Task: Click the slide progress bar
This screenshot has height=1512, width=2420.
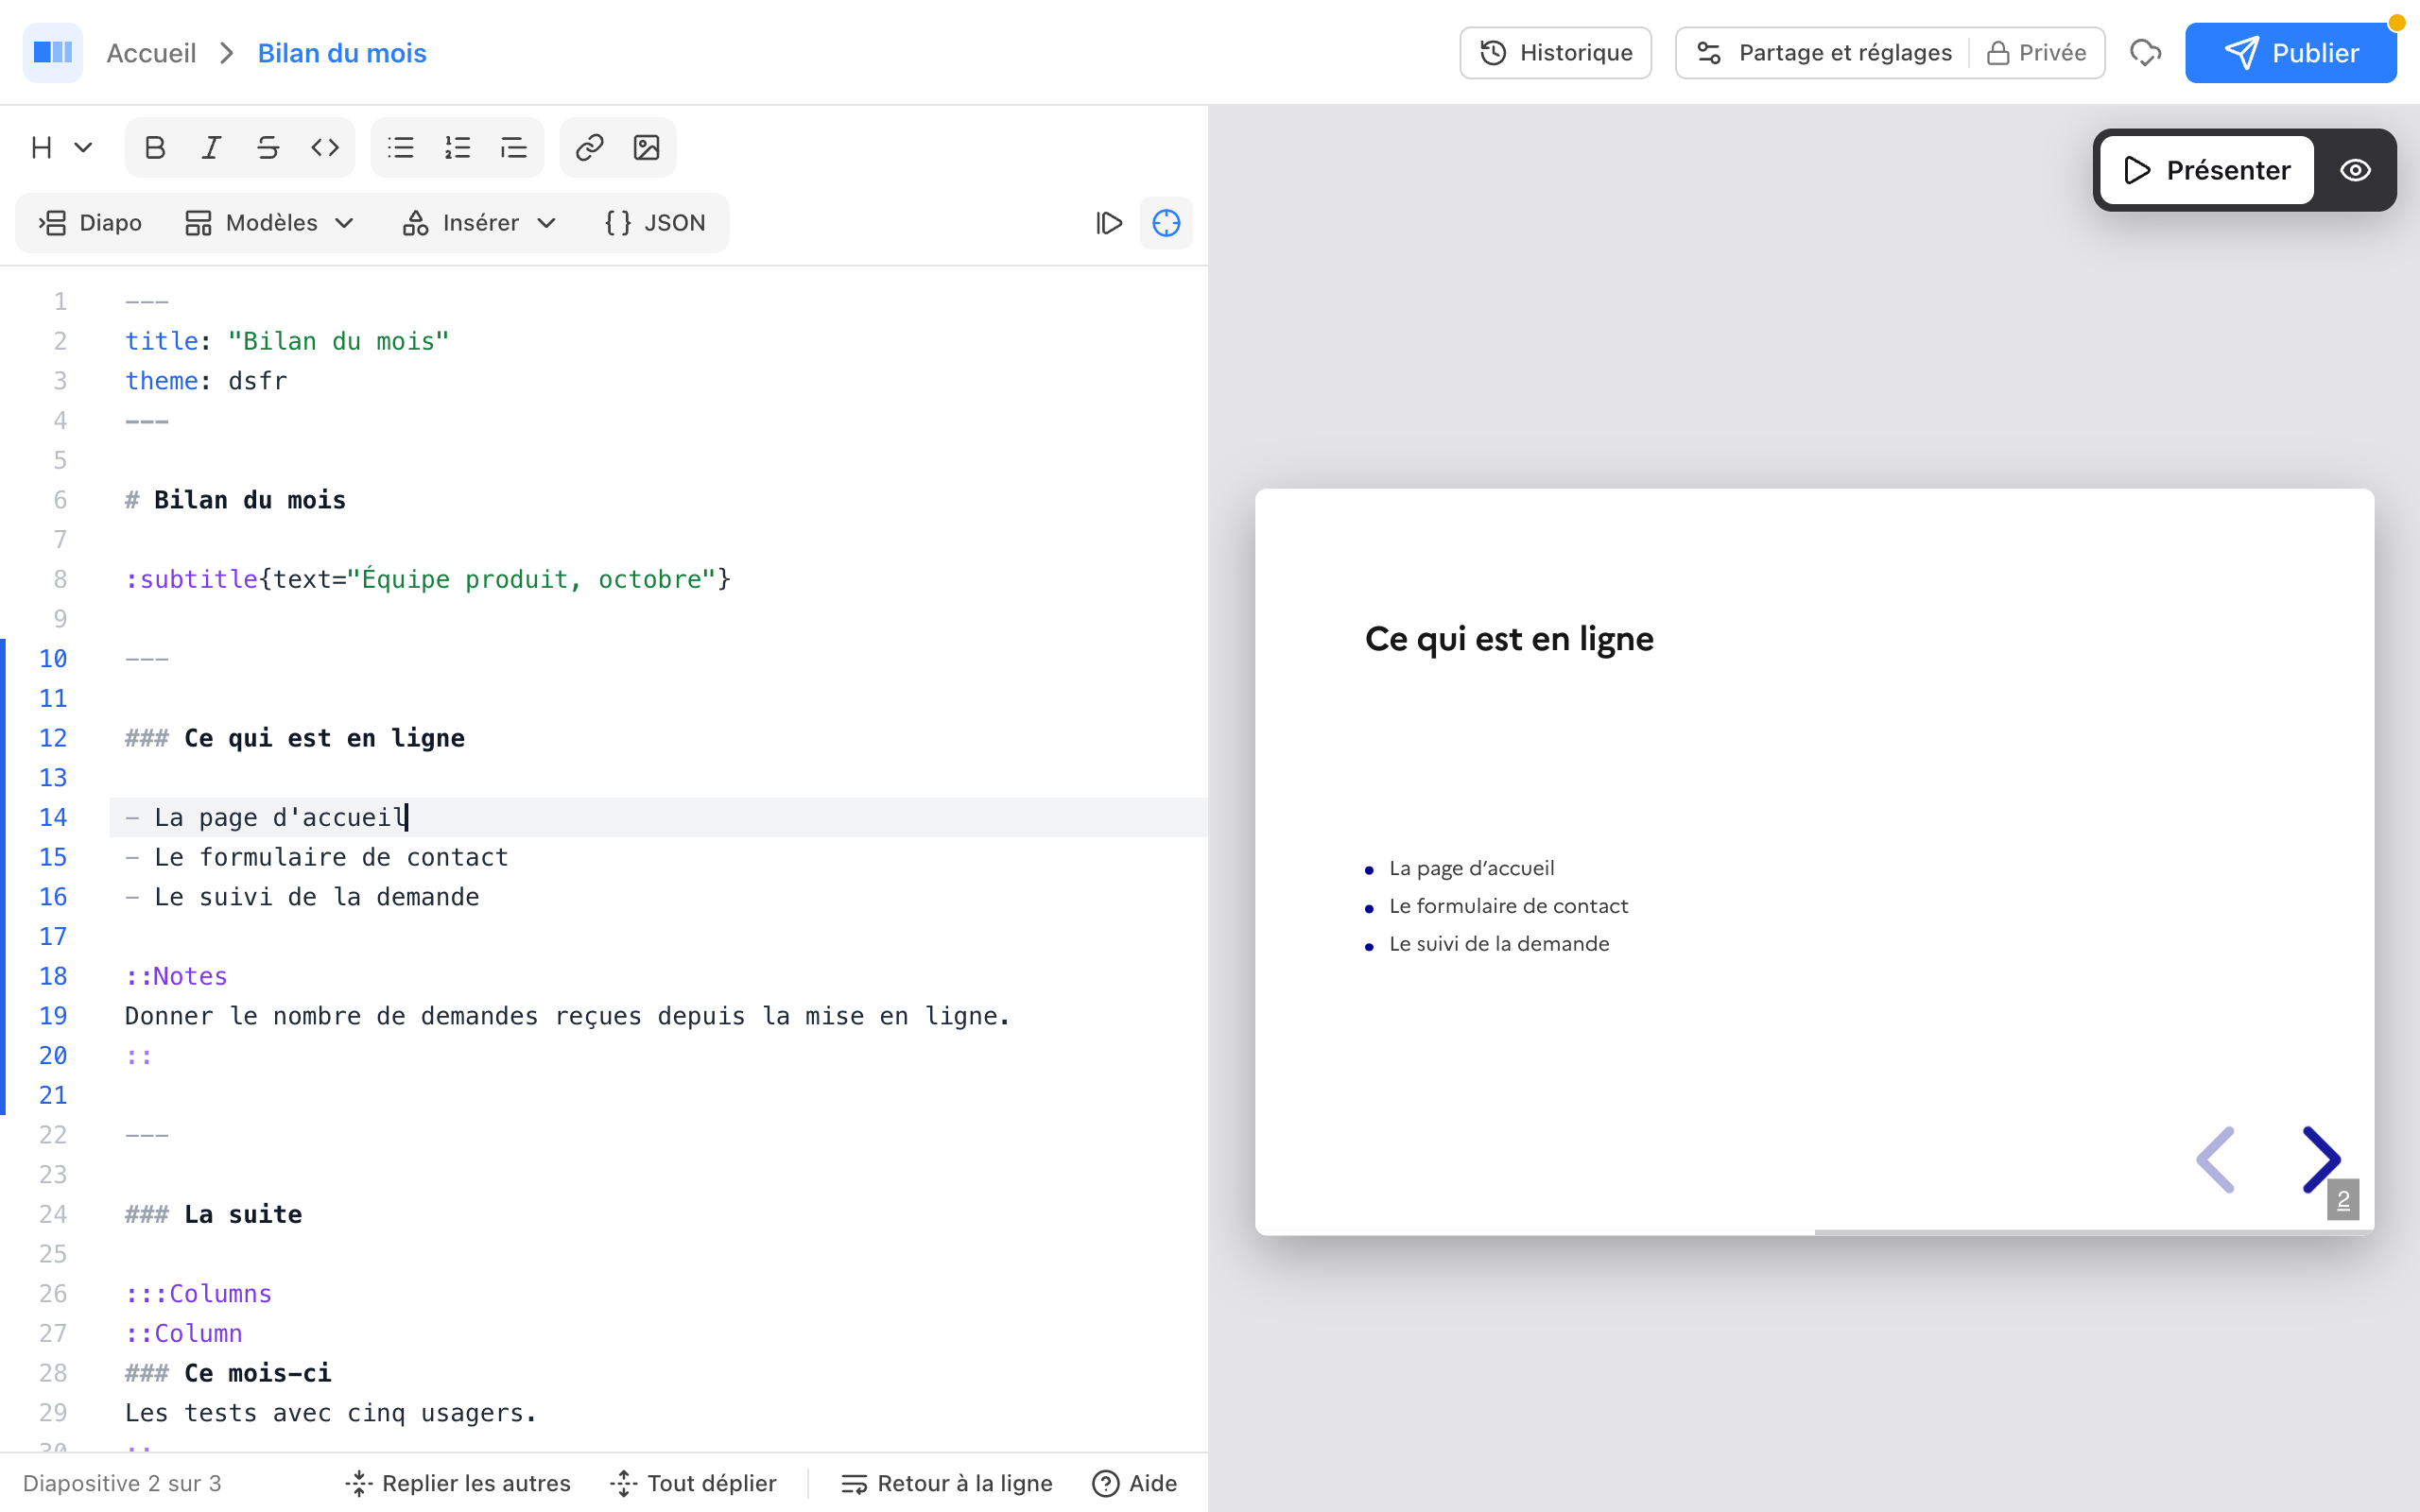Action: (1814, 1232)
